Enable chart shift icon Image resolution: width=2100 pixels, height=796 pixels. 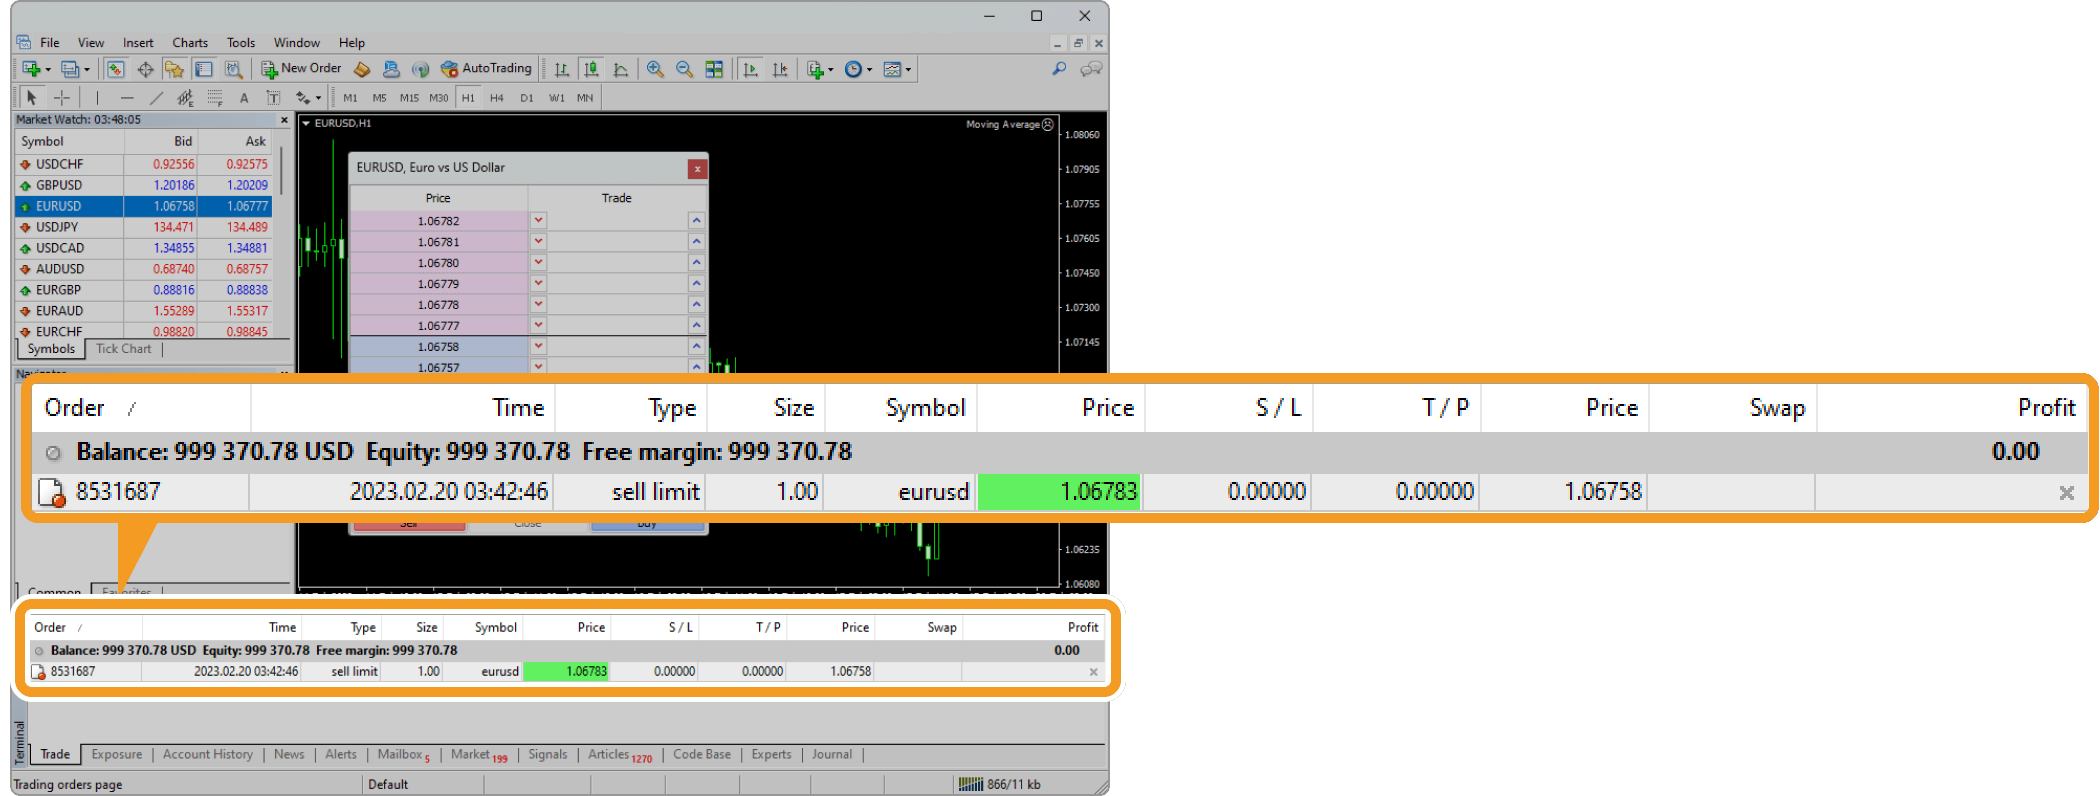coord(780,69)
